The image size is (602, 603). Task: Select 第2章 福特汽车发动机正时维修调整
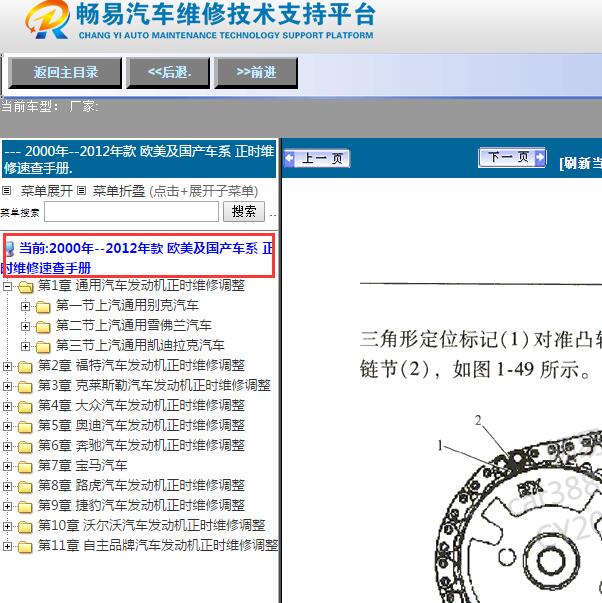click(141, 365)
